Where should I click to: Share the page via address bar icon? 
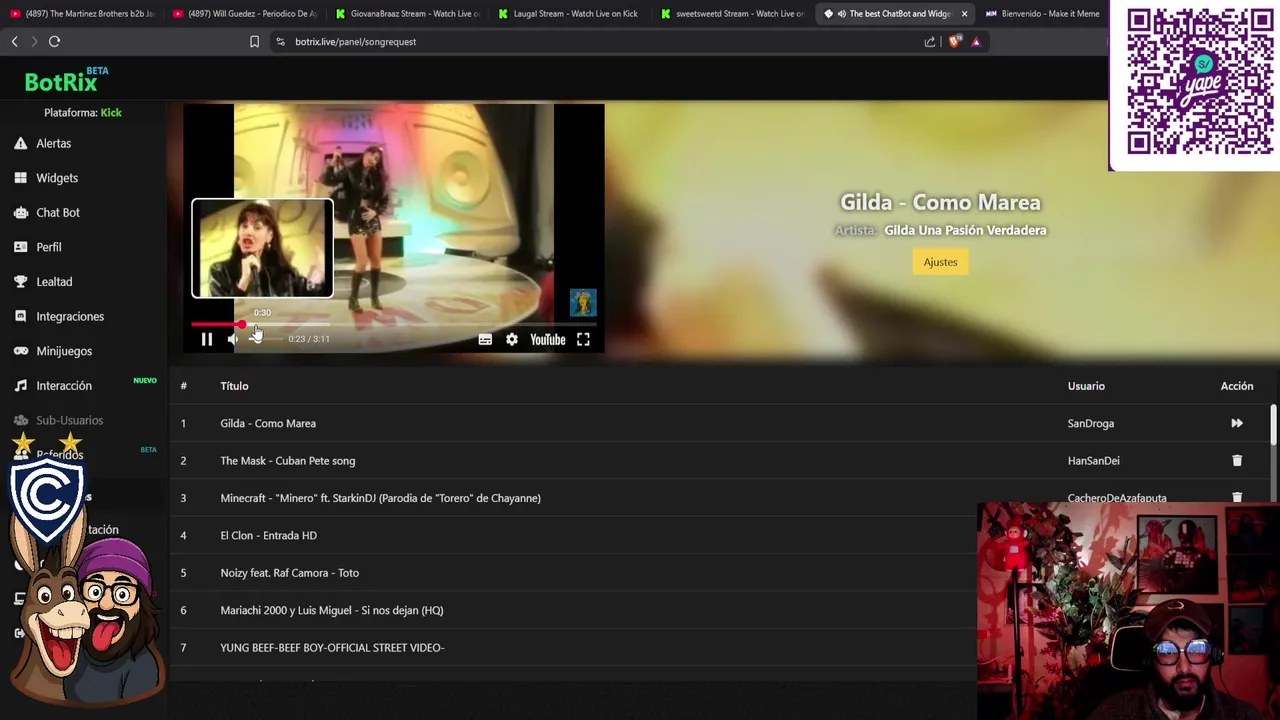point(930,42)
